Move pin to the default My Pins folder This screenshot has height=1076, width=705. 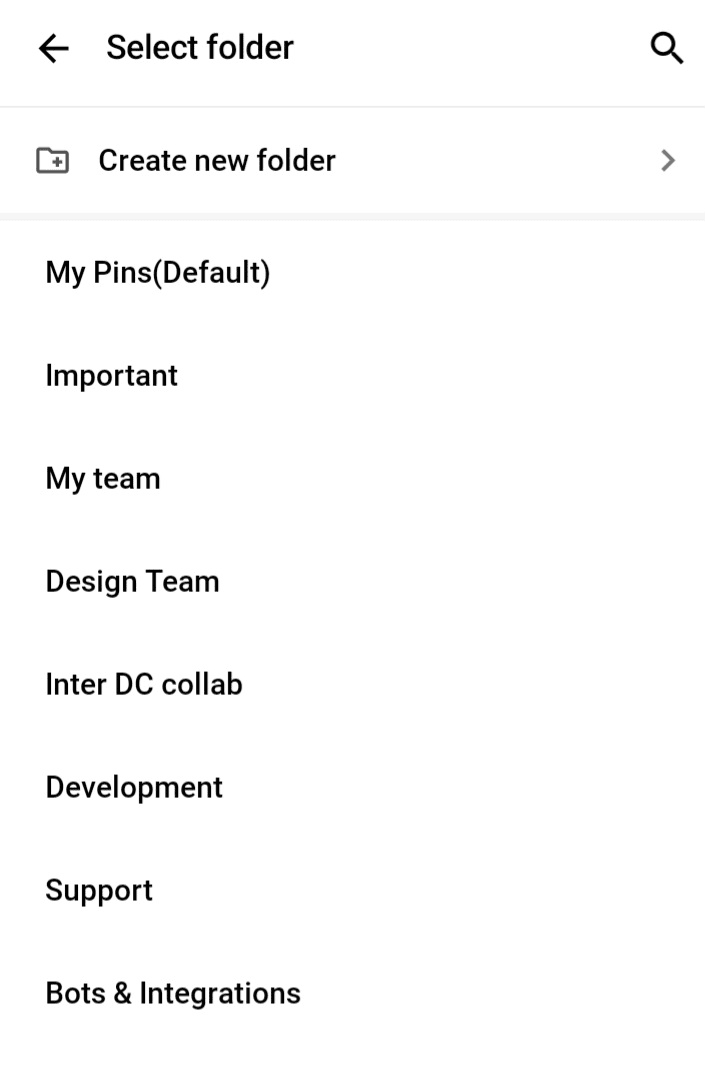click(352, 272)
